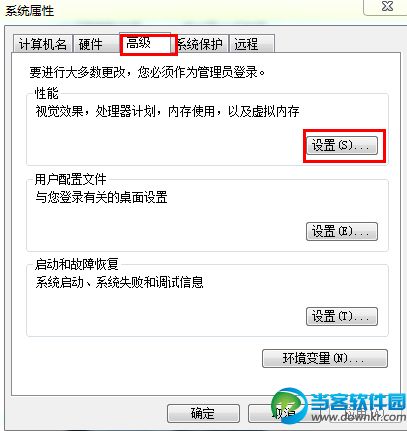Open performance 设置(S) button
Image resolution: width=407 pixels, height=431 pixels.
(x=342, y=145)
